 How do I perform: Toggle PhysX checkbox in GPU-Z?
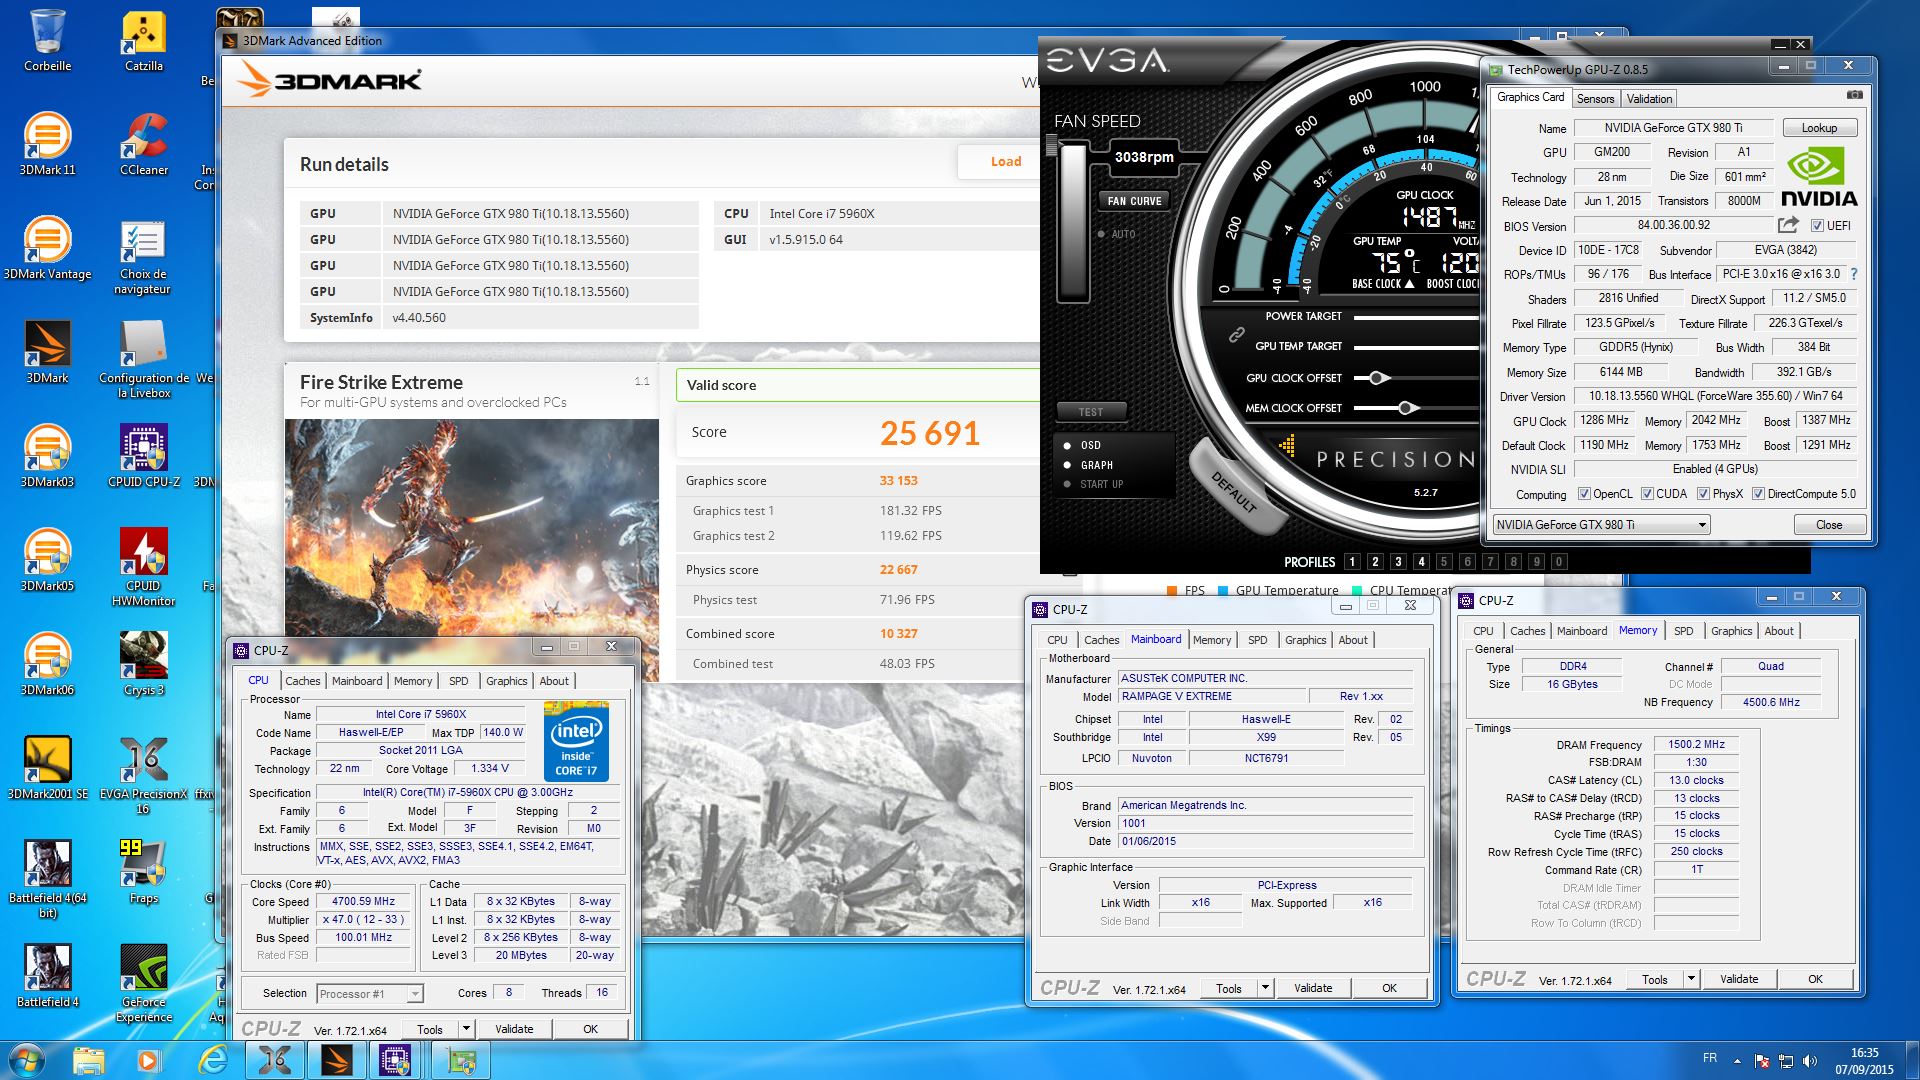(1703, 494)
